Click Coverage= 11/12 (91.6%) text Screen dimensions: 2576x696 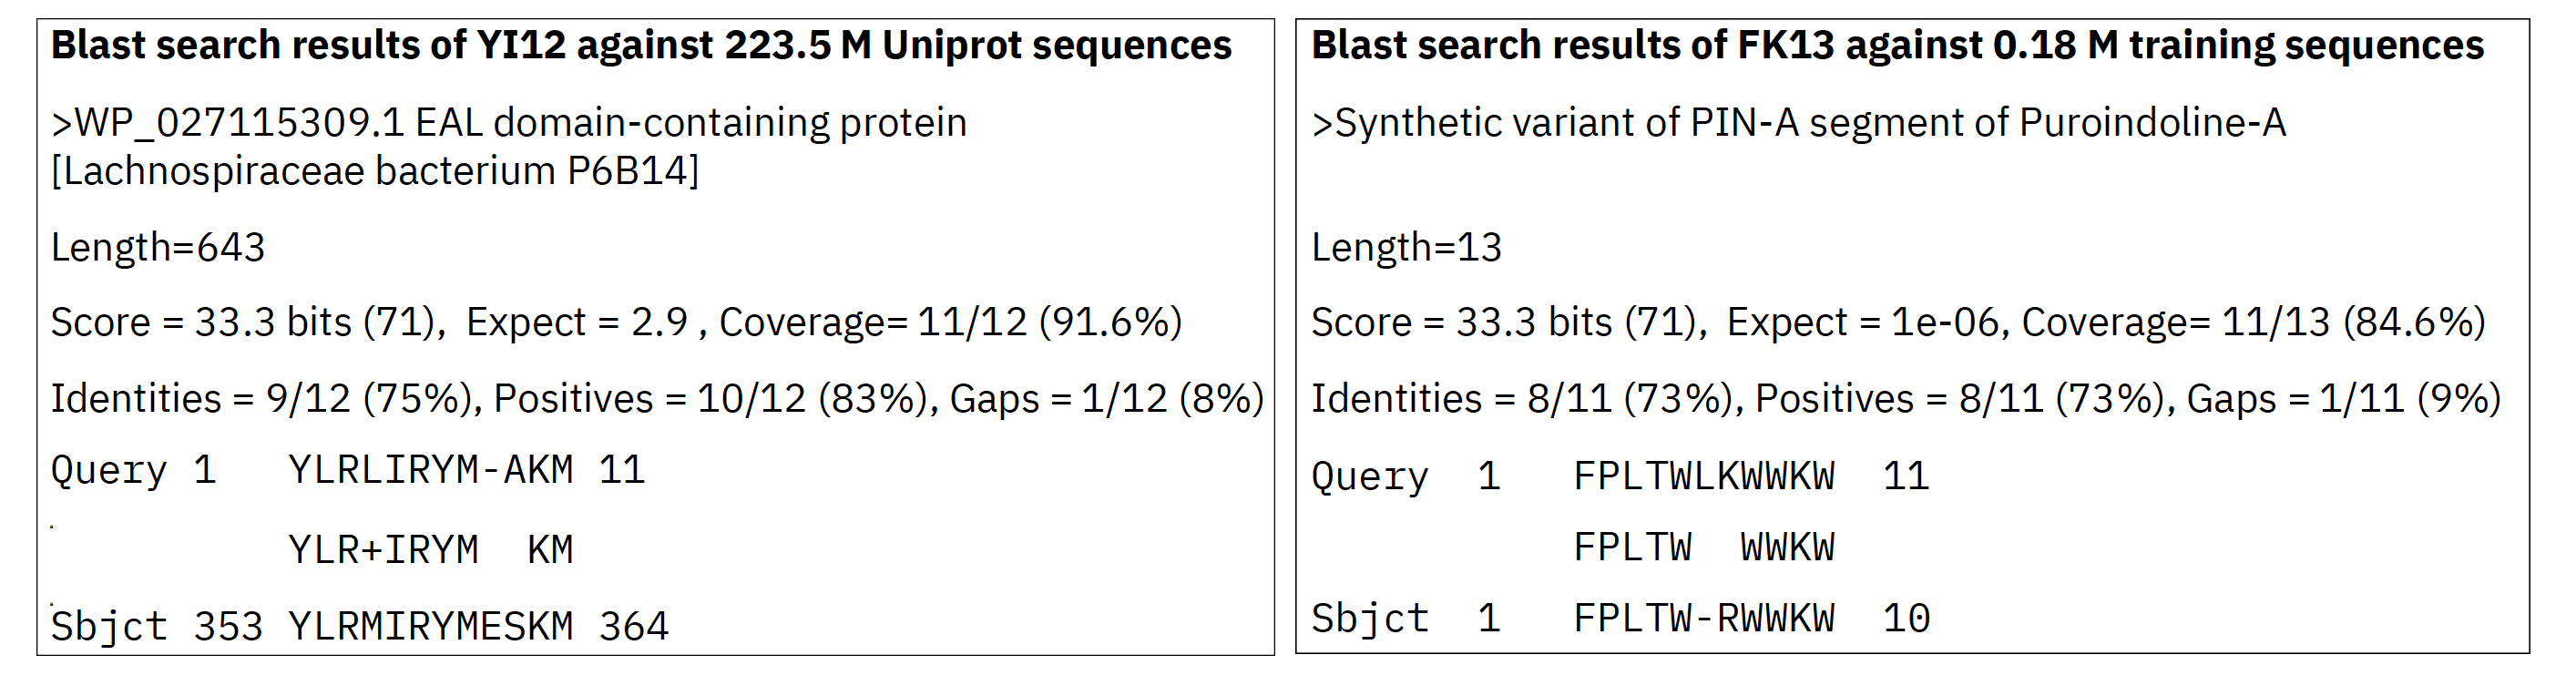951,323
